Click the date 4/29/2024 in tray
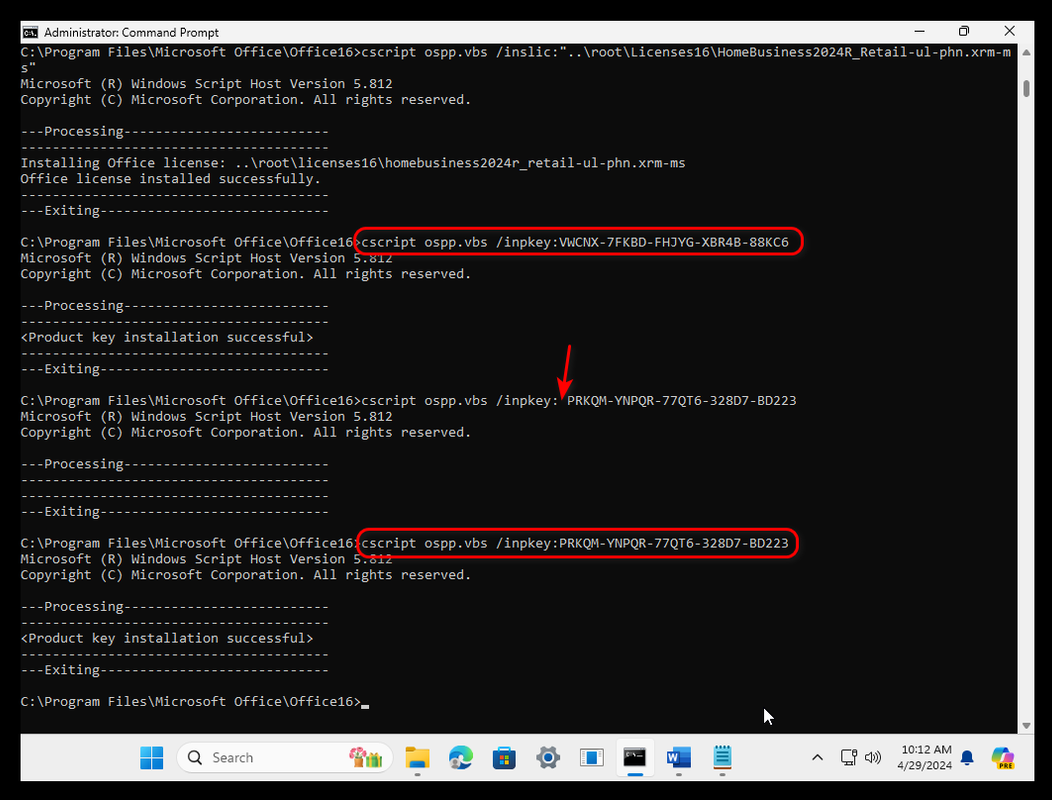The image size is (1052, 800). [925, 765]
